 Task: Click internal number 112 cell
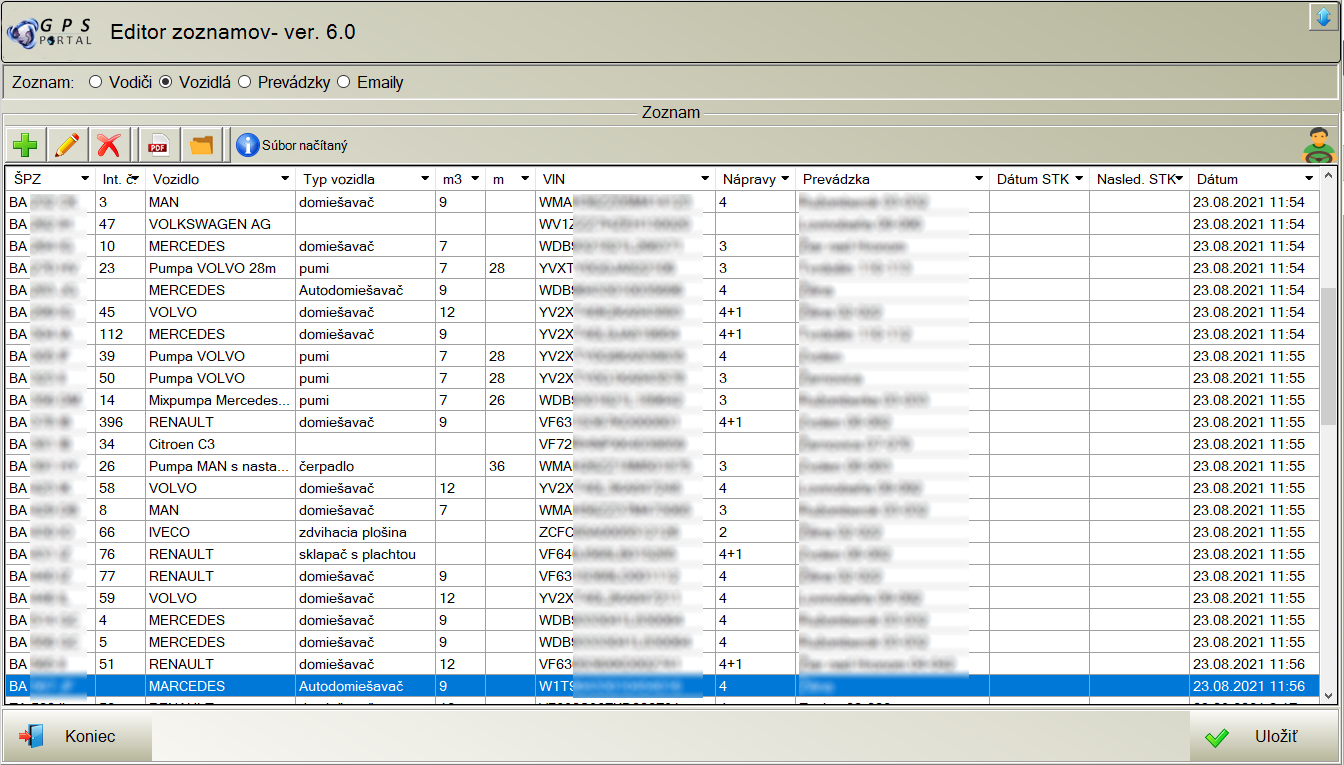(120, 334)
